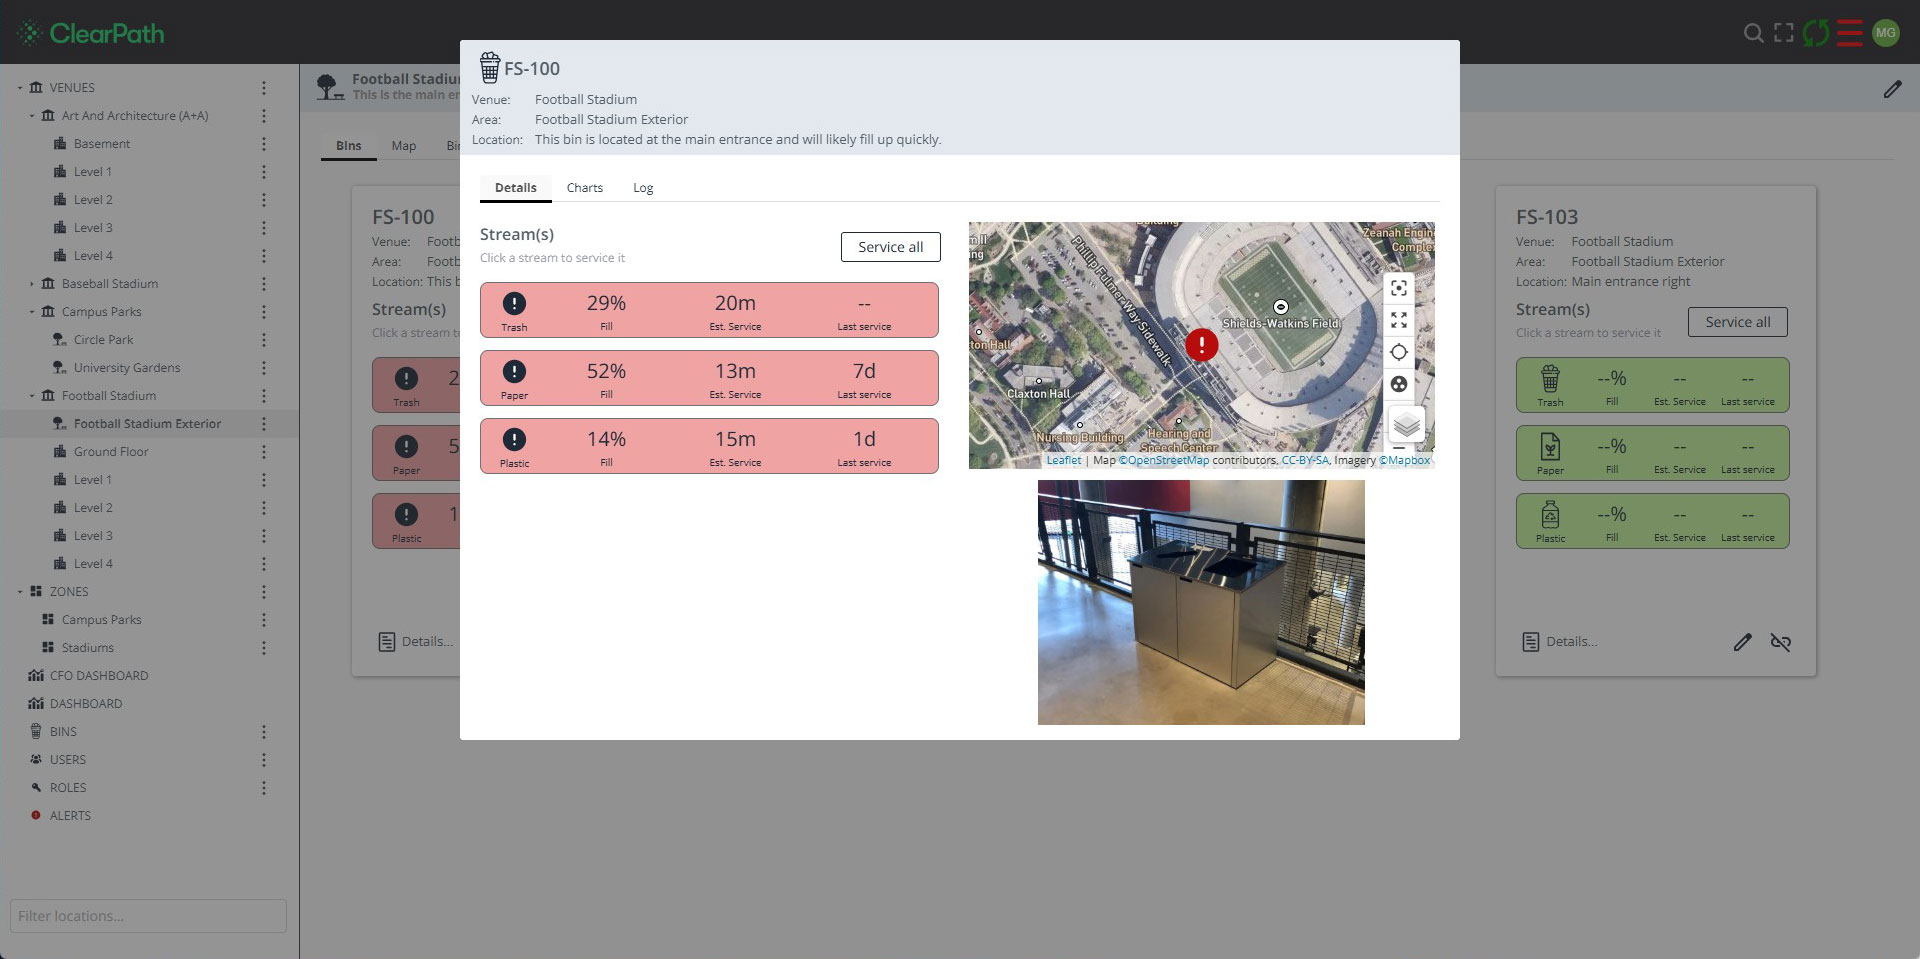Screen dimensions: 1920x959
Task: Open Details for the FS-103 card
Action: coord(1560,642)
